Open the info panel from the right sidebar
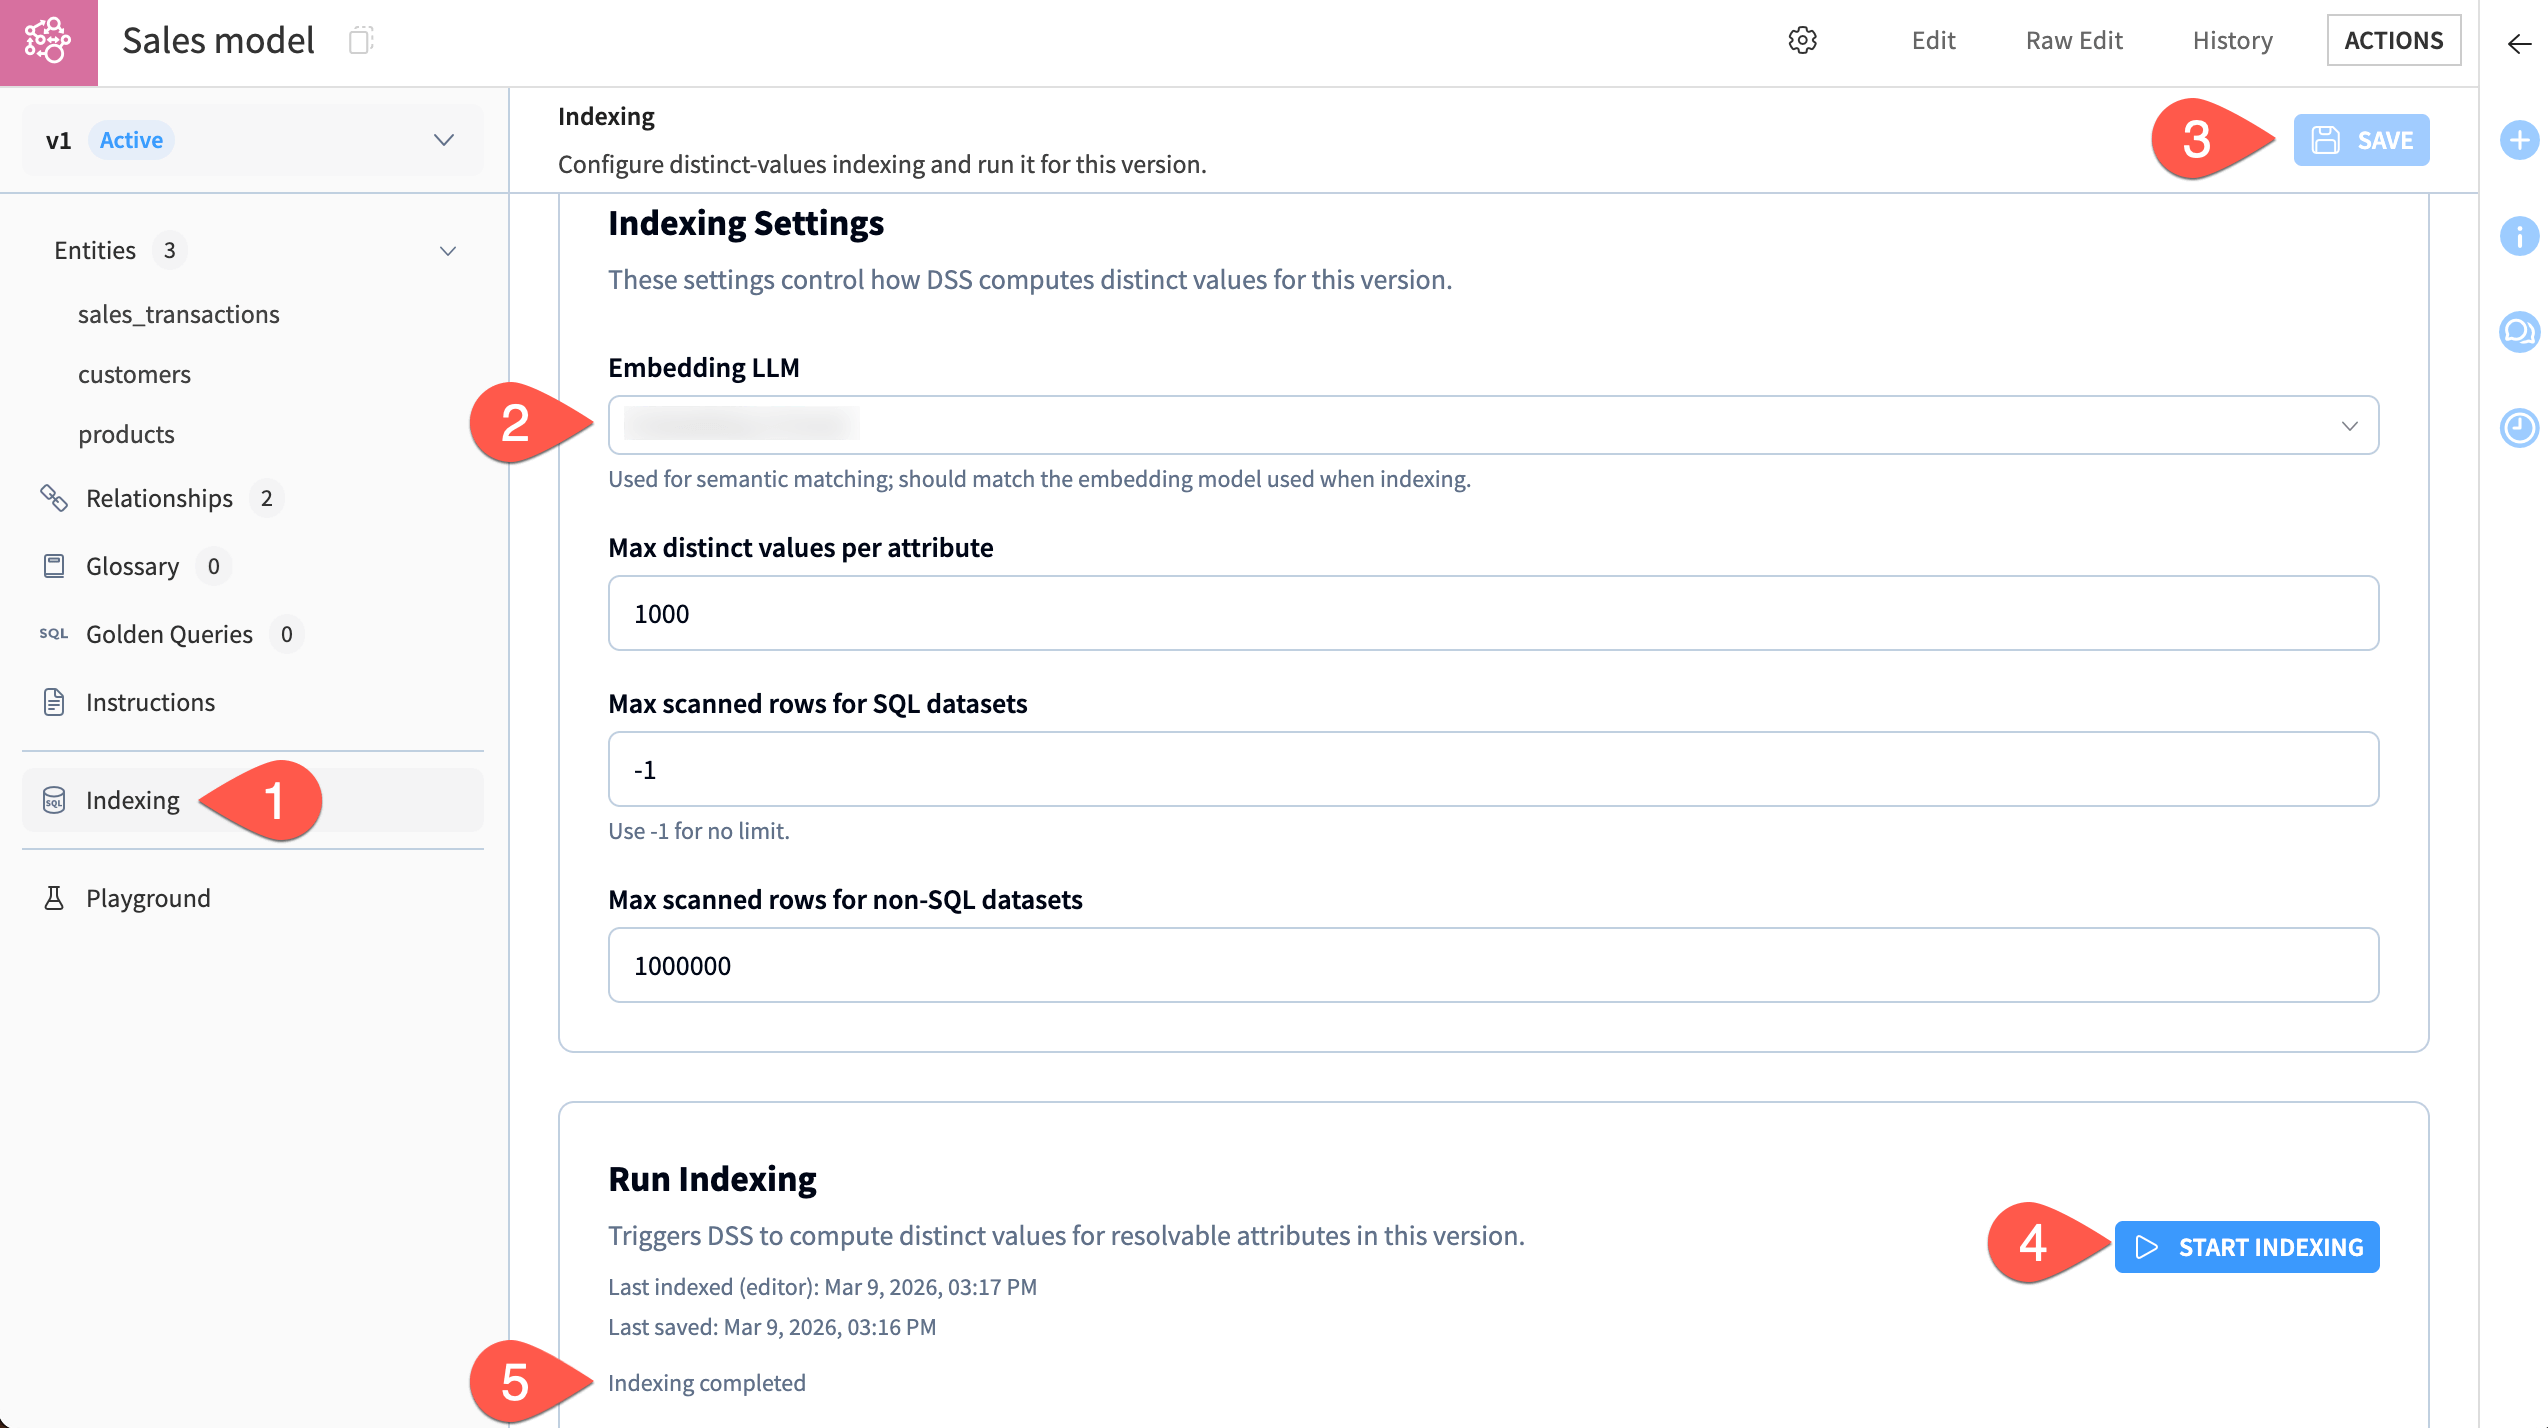 click(x=2519, y=237)
